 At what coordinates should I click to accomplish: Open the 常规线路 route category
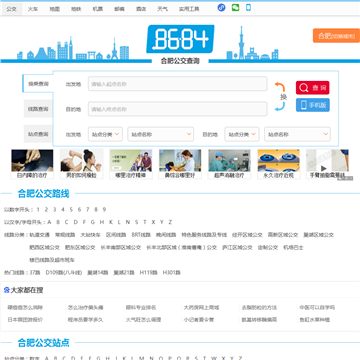[65, 235]
